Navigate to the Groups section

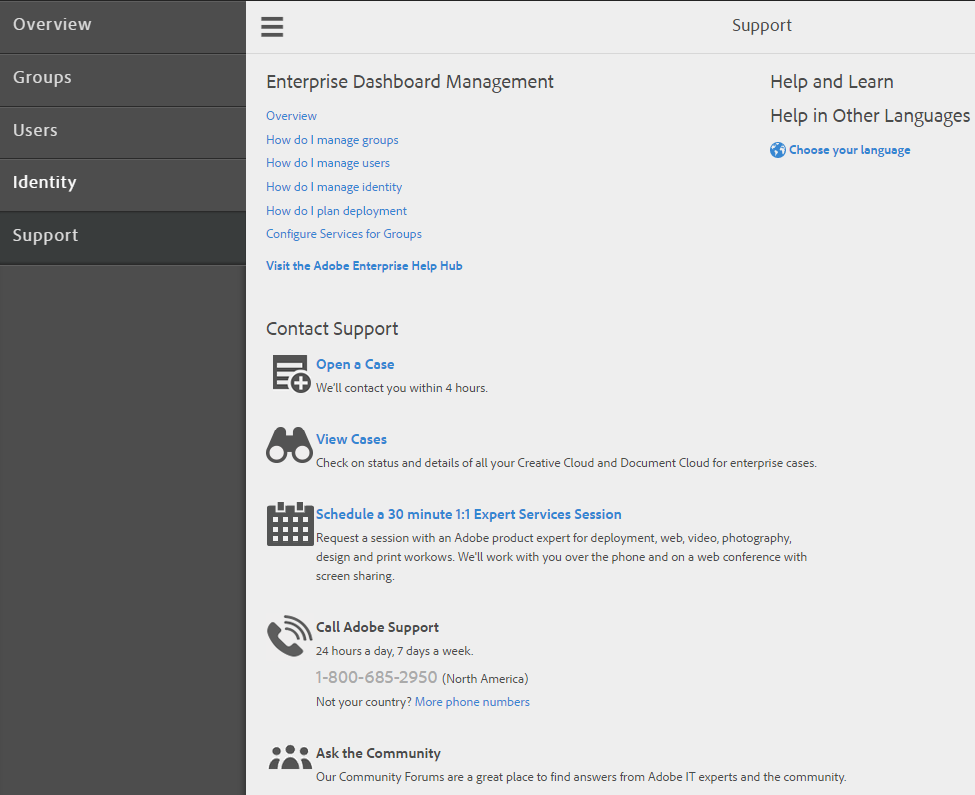(x=42, y=77)
